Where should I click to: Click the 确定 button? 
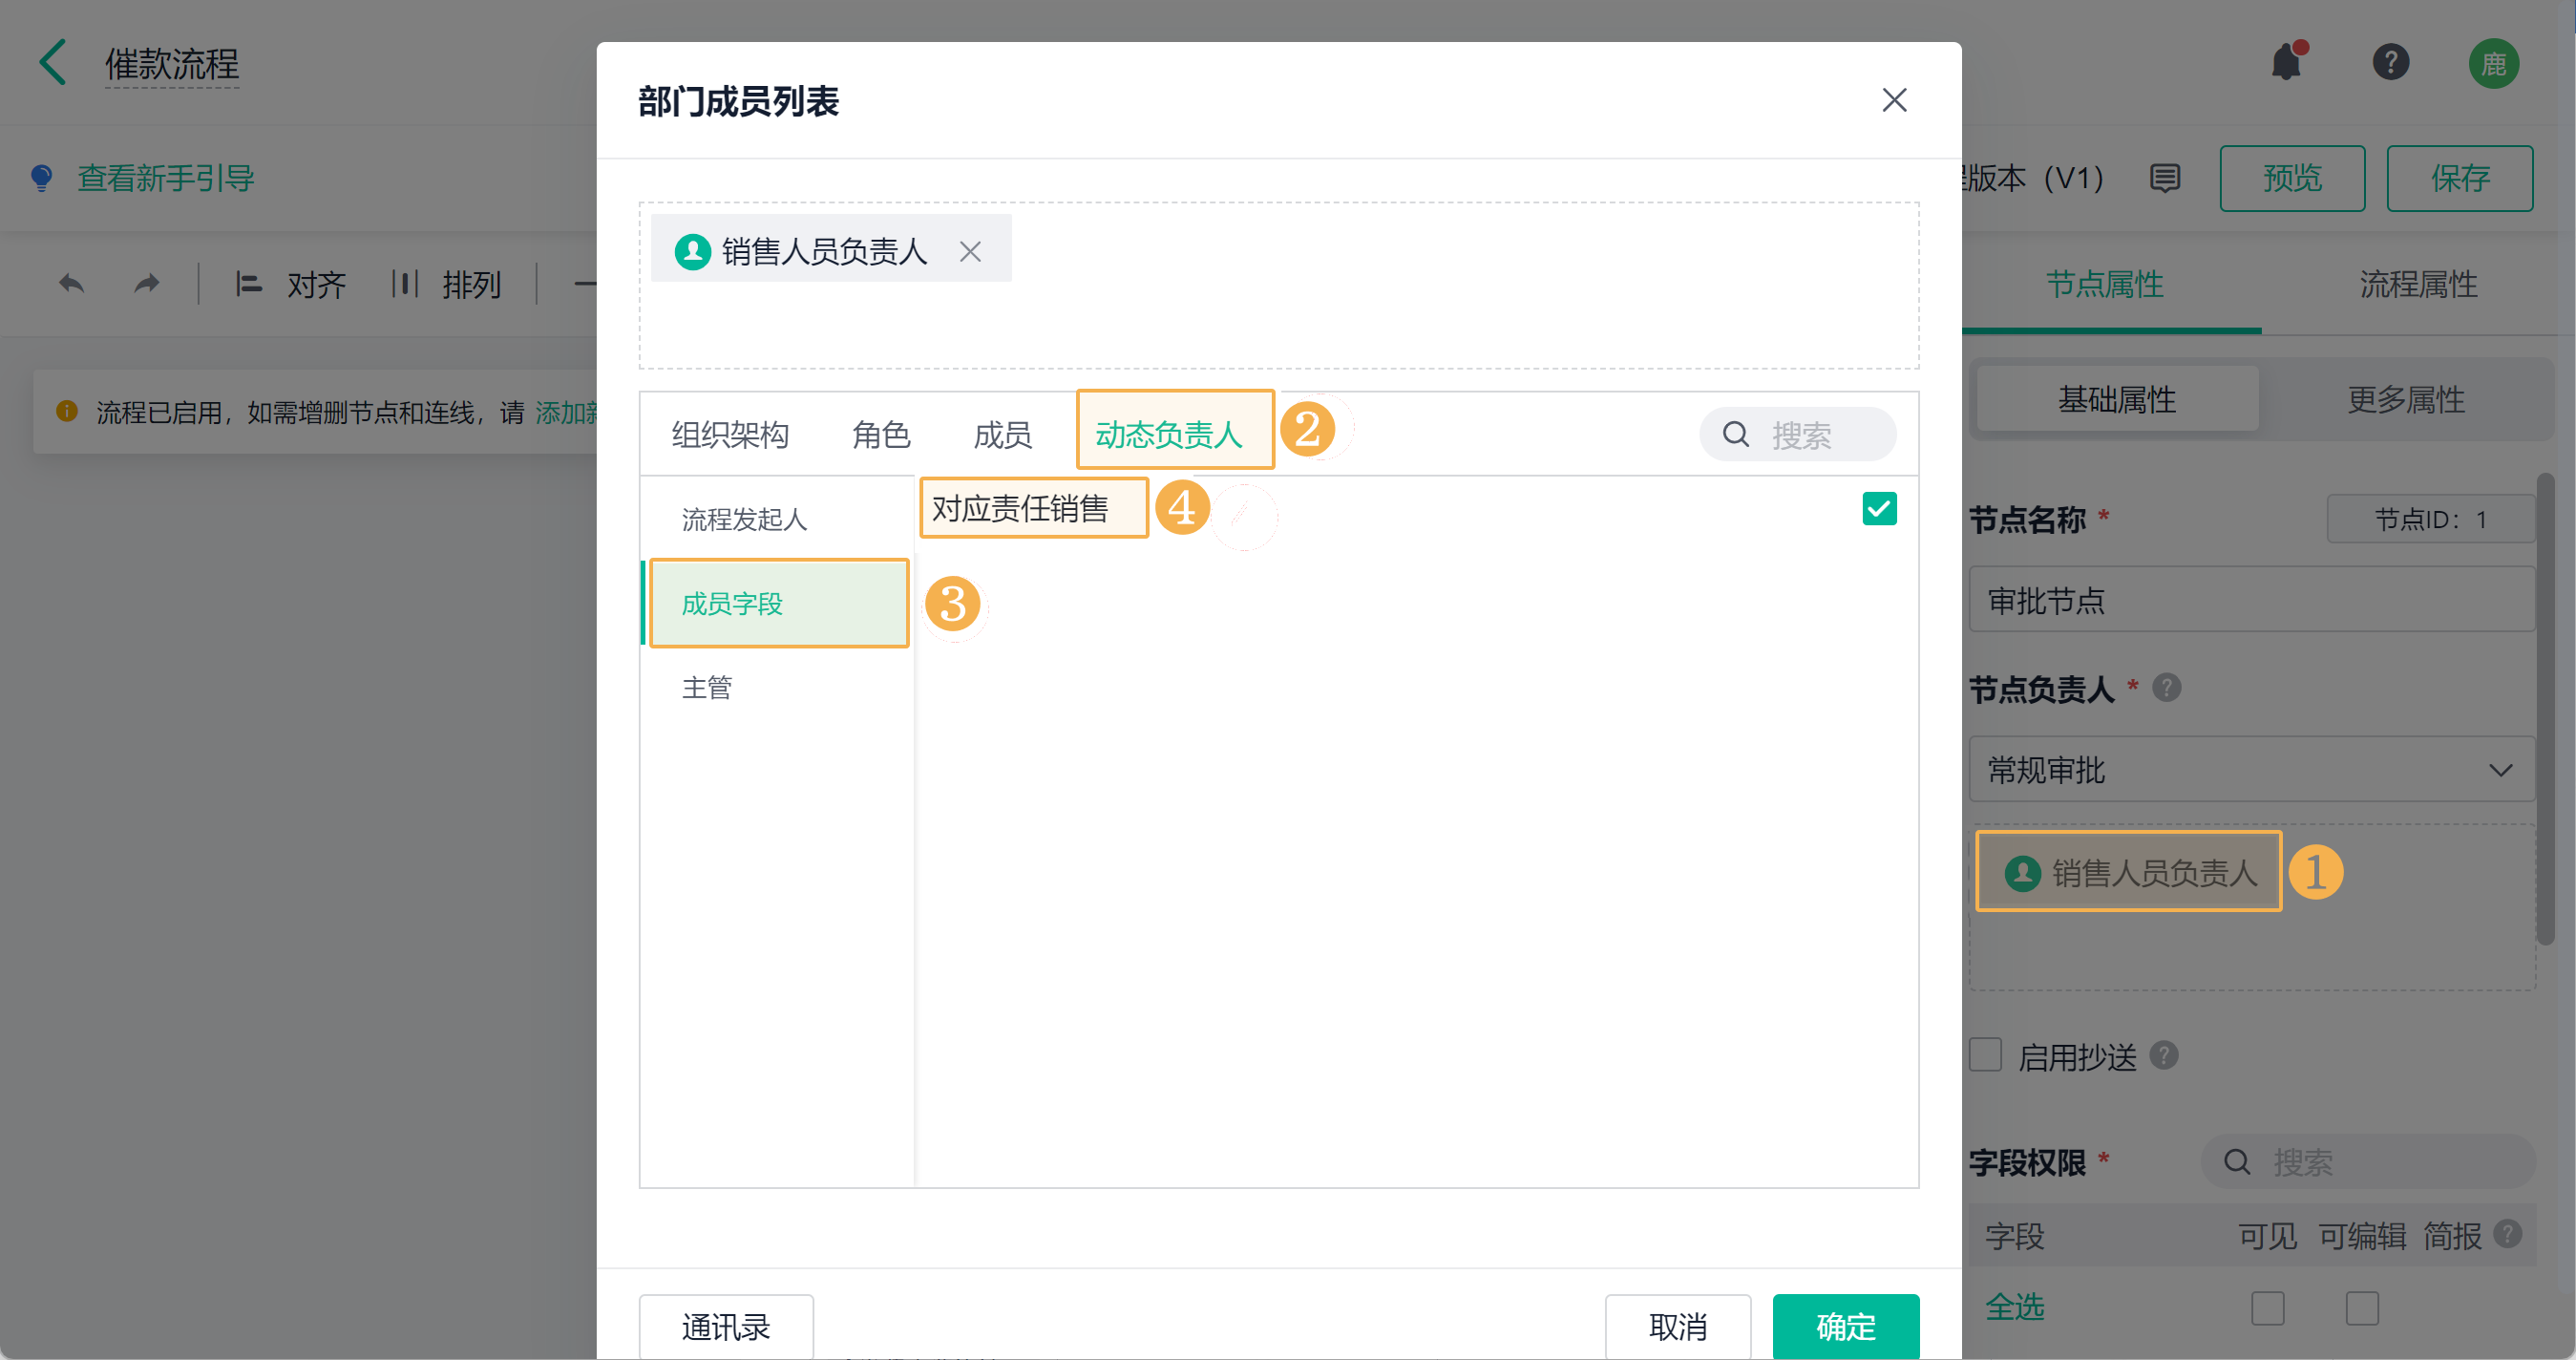pos(1845,1326)
